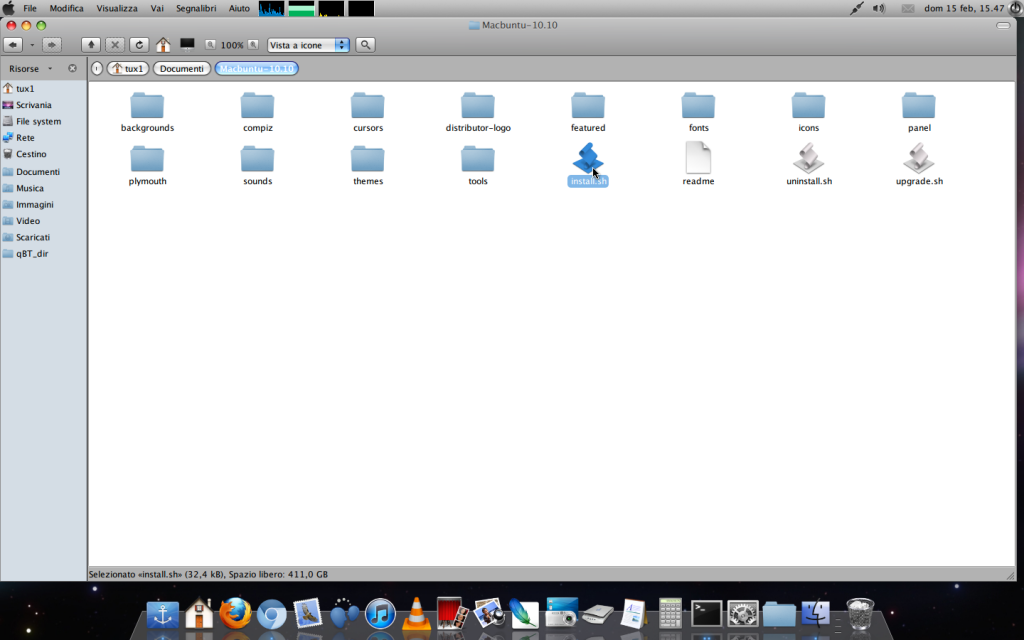Zoom in using the right magnifier icon
The height and width of the screenshot is (640, 1024).
pyautogui.click(x=254, y=45)
